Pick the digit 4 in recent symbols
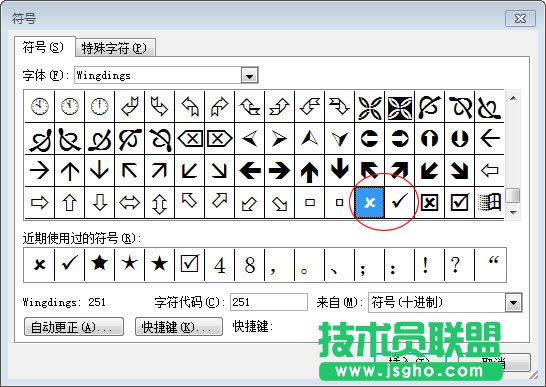The width and height of the screenshot is (546, 387). pyautogui.click(x=220, y=264)
